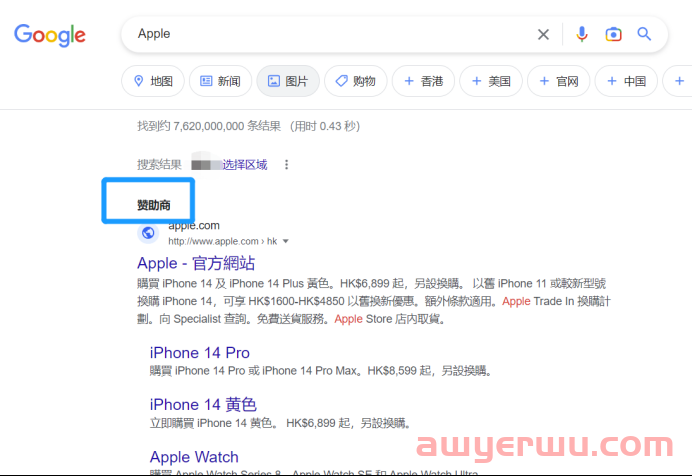The image size is (692, 476).
Task: Click the map pin icon in 地图 chip
Action: 139,81
